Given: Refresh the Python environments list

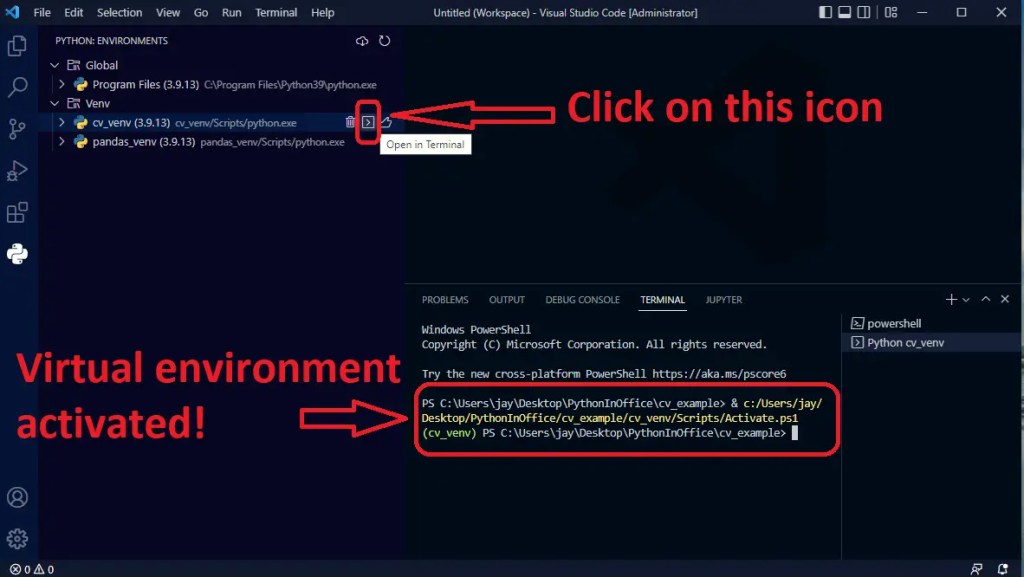Looking at the screenshot, I should pos(385,41).
